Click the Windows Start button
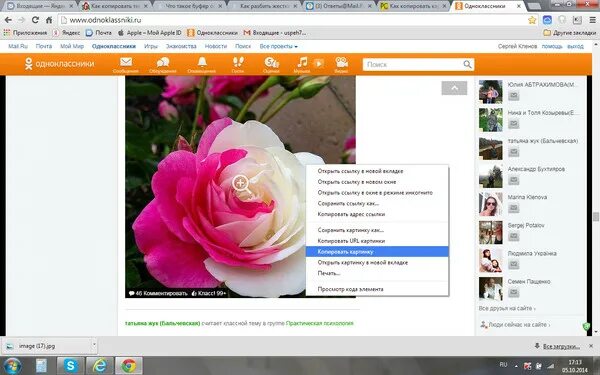600x375 pixels. [x=11, y=366]
